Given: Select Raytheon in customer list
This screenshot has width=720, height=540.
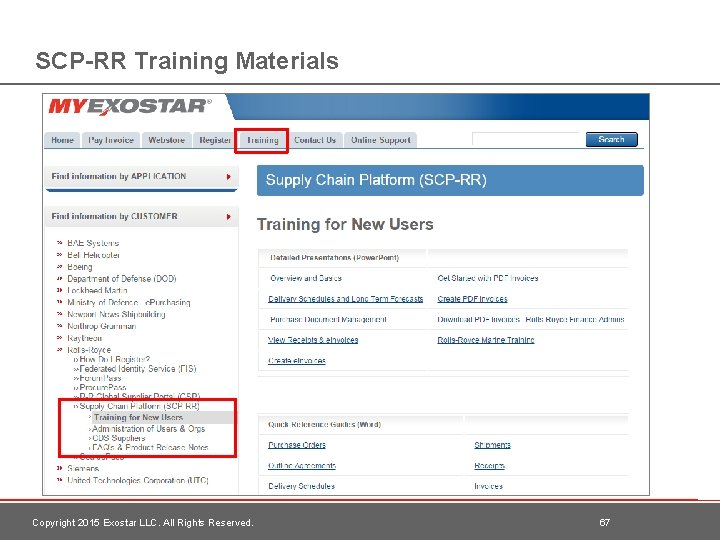Looking at the screenshot, I should point(84,338).
